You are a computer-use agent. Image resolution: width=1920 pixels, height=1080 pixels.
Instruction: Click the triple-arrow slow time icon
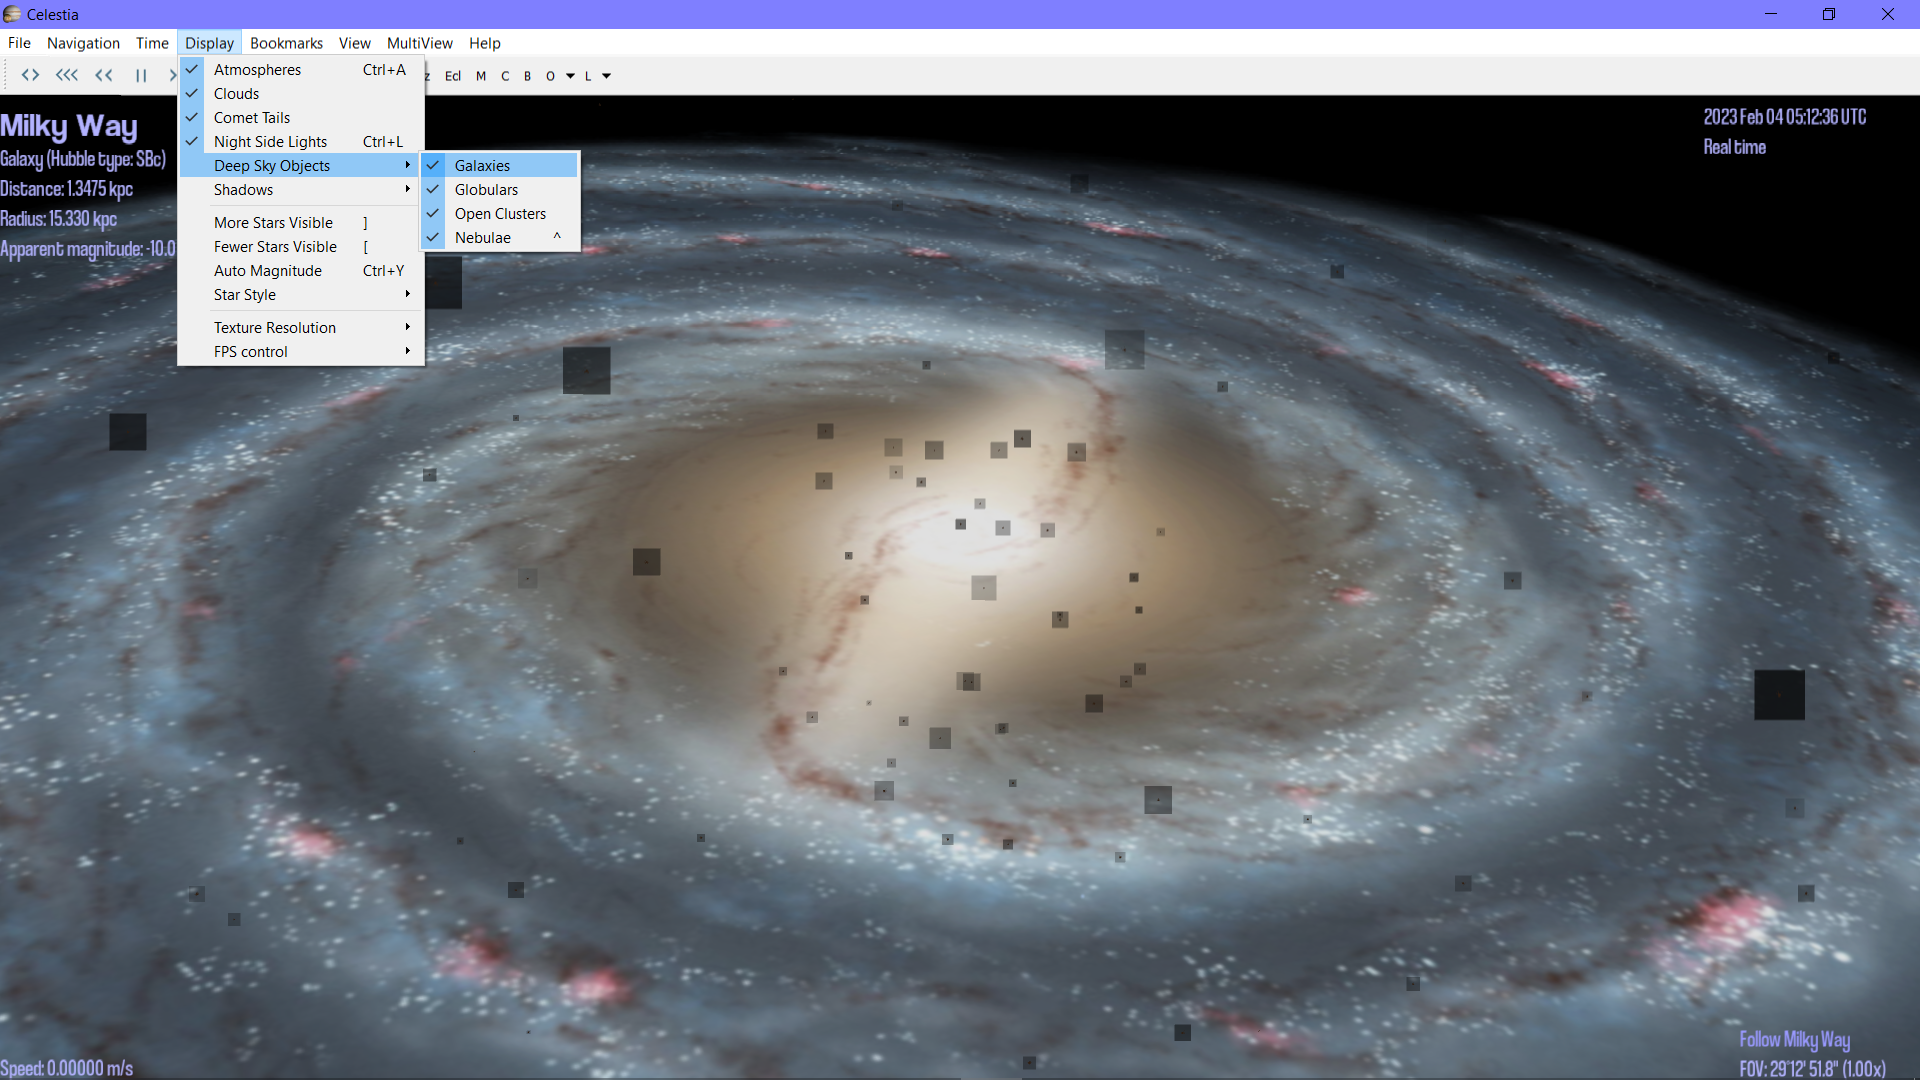[x=67, y=75]
